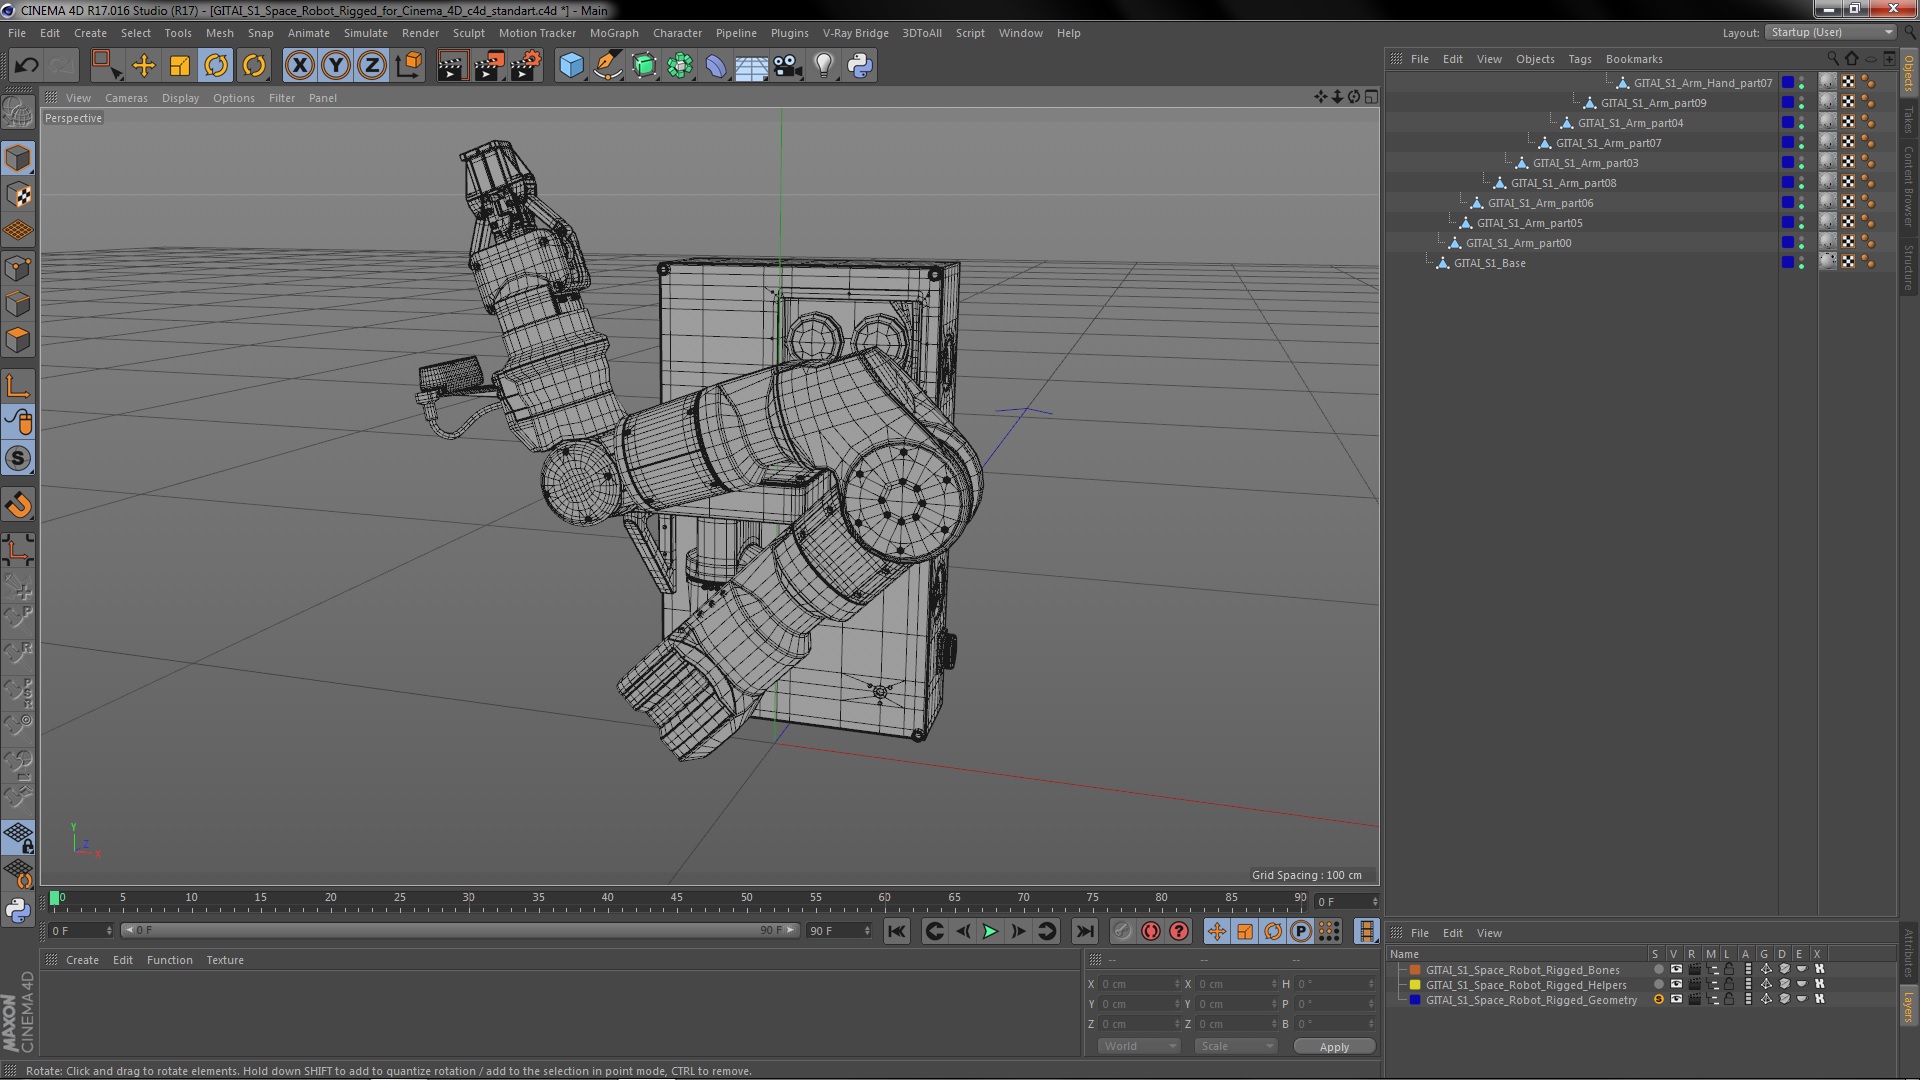Toggle Z axis lock

[x=372, y=66]
